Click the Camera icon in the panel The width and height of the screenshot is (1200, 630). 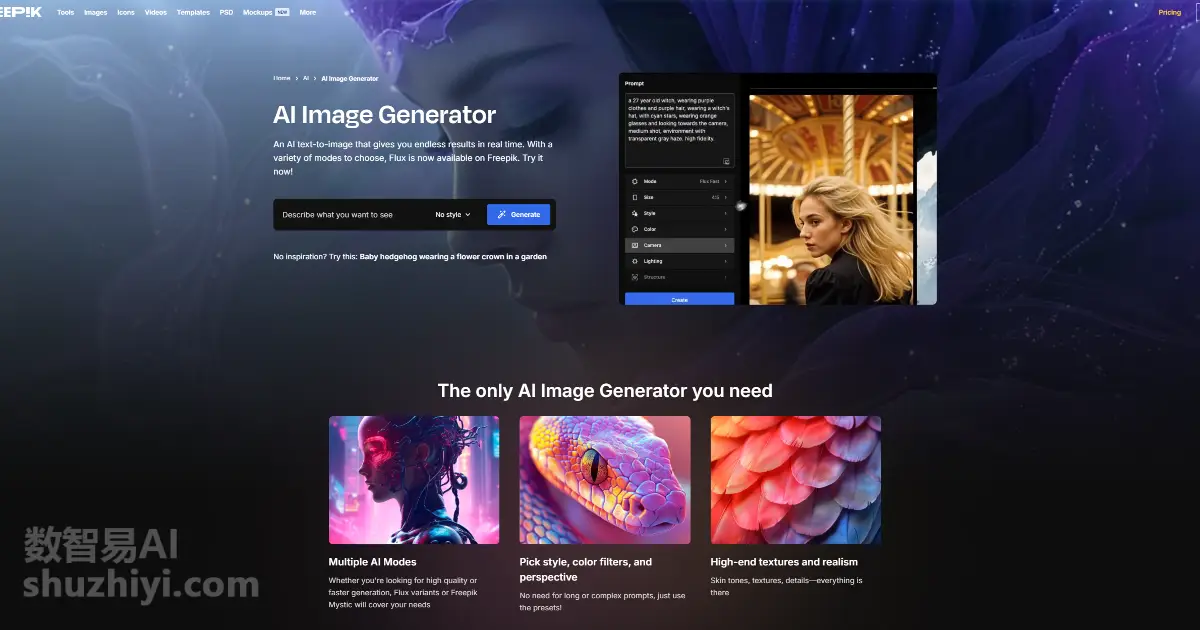(x=634, y=245)
